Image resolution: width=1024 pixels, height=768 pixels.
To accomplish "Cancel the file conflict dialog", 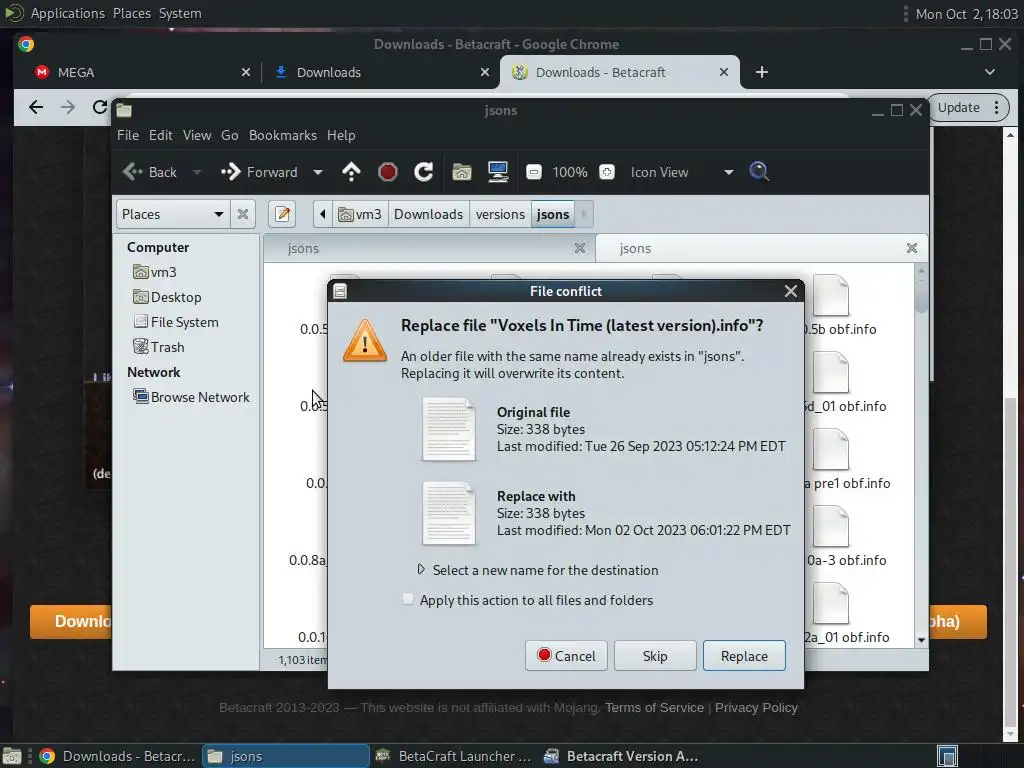I will pos(566,656).
